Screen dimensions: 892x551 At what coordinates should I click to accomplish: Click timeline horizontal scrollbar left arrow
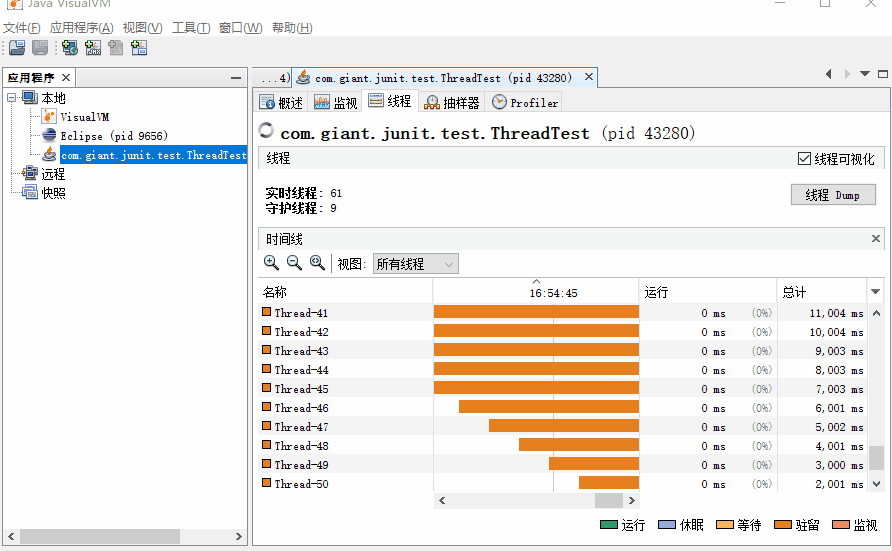(x=442, y=500)
